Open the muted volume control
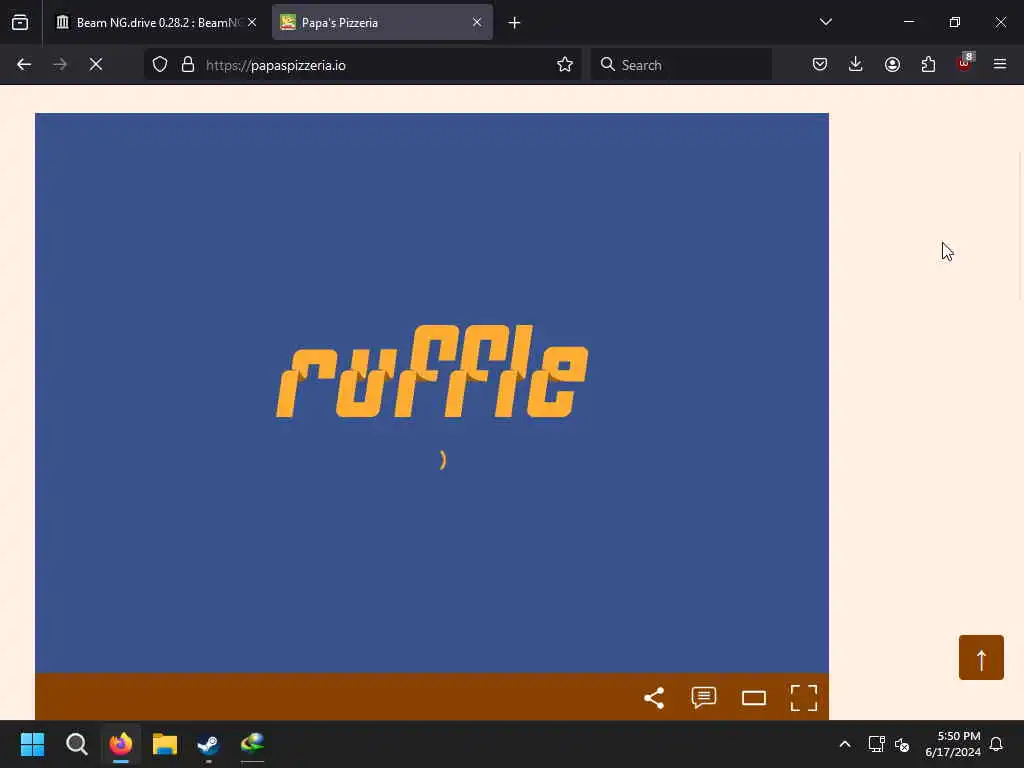The height and width of the screenshot is (768, 1024). [902, 744]
